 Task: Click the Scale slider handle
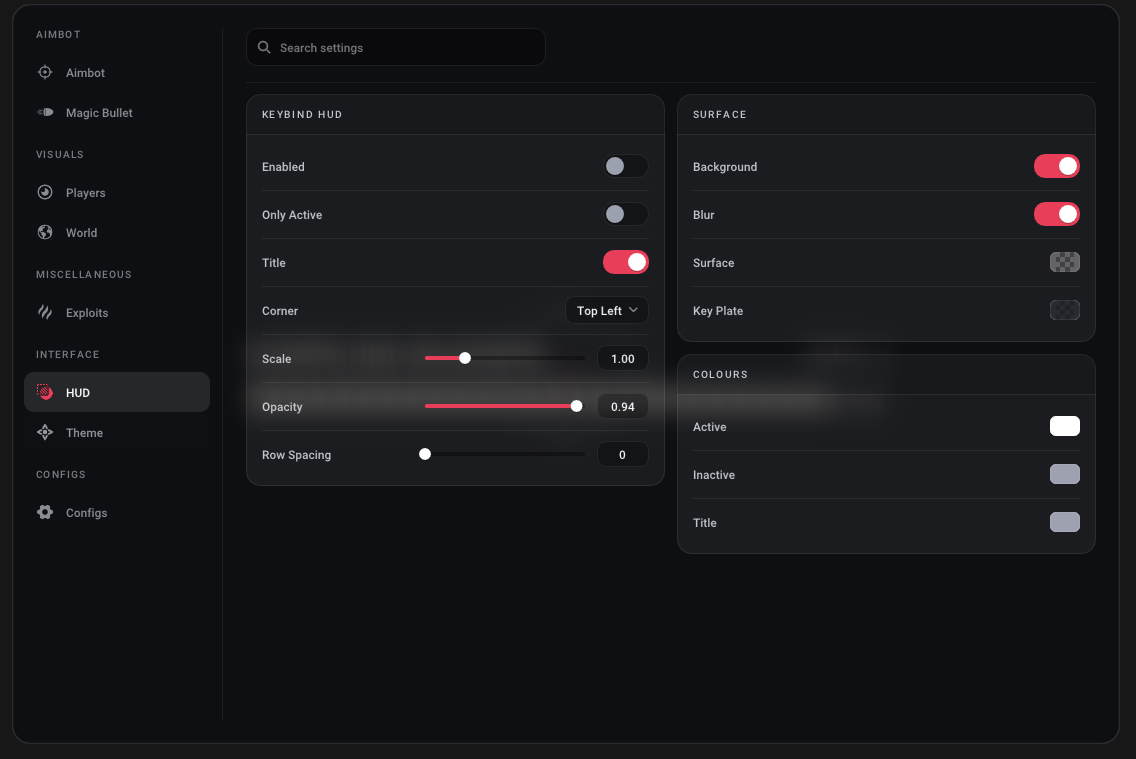[465, 358]
